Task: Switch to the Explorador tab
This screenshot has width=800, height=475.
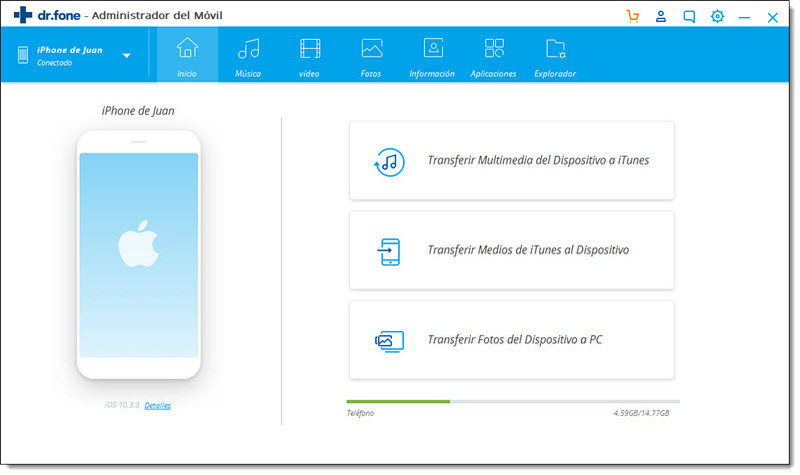Action: [x=555, y=55]
